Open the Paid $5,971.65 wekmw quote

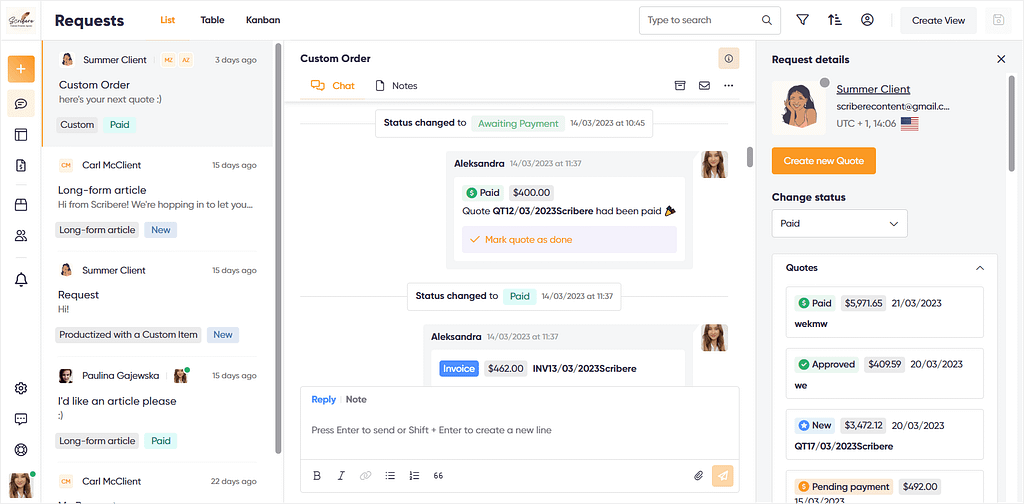[x=886, y=313]
